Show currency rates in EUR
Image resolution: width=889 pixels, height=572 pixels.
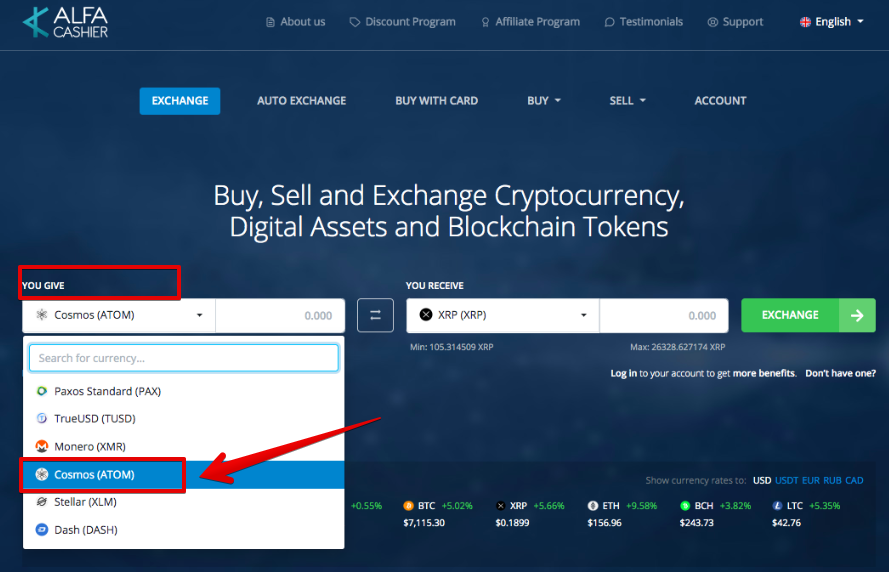click(811, 480)
